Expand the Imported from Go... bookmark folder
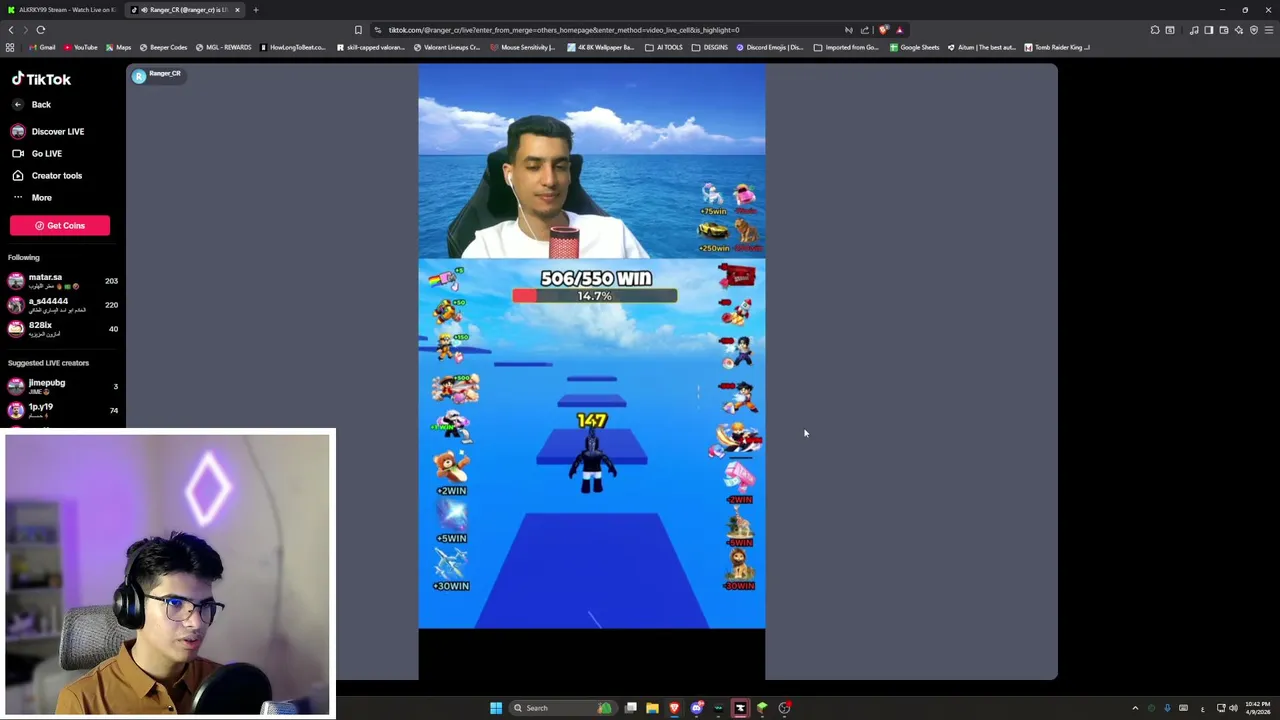The width and height of the screenshot is (1280, 720). (x=846, y=47)
